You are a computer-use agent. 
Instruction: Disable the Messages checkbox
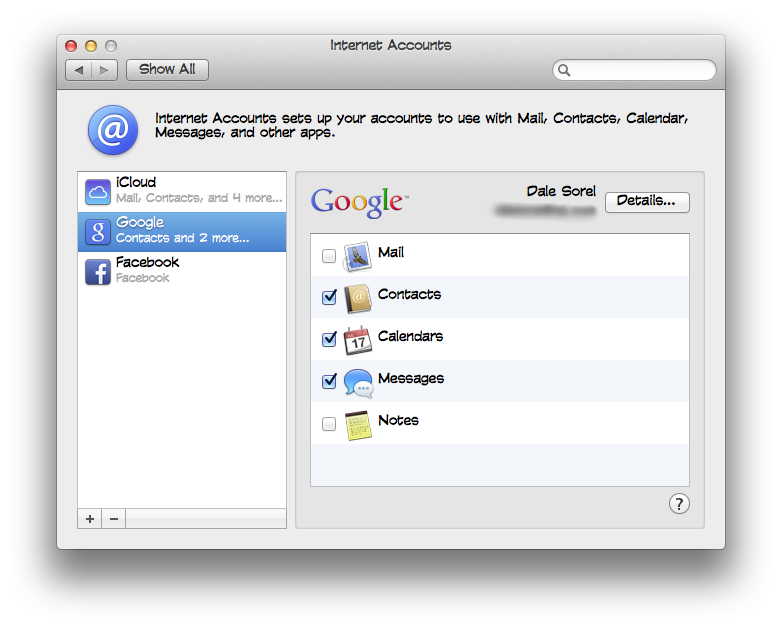point(329,381)
